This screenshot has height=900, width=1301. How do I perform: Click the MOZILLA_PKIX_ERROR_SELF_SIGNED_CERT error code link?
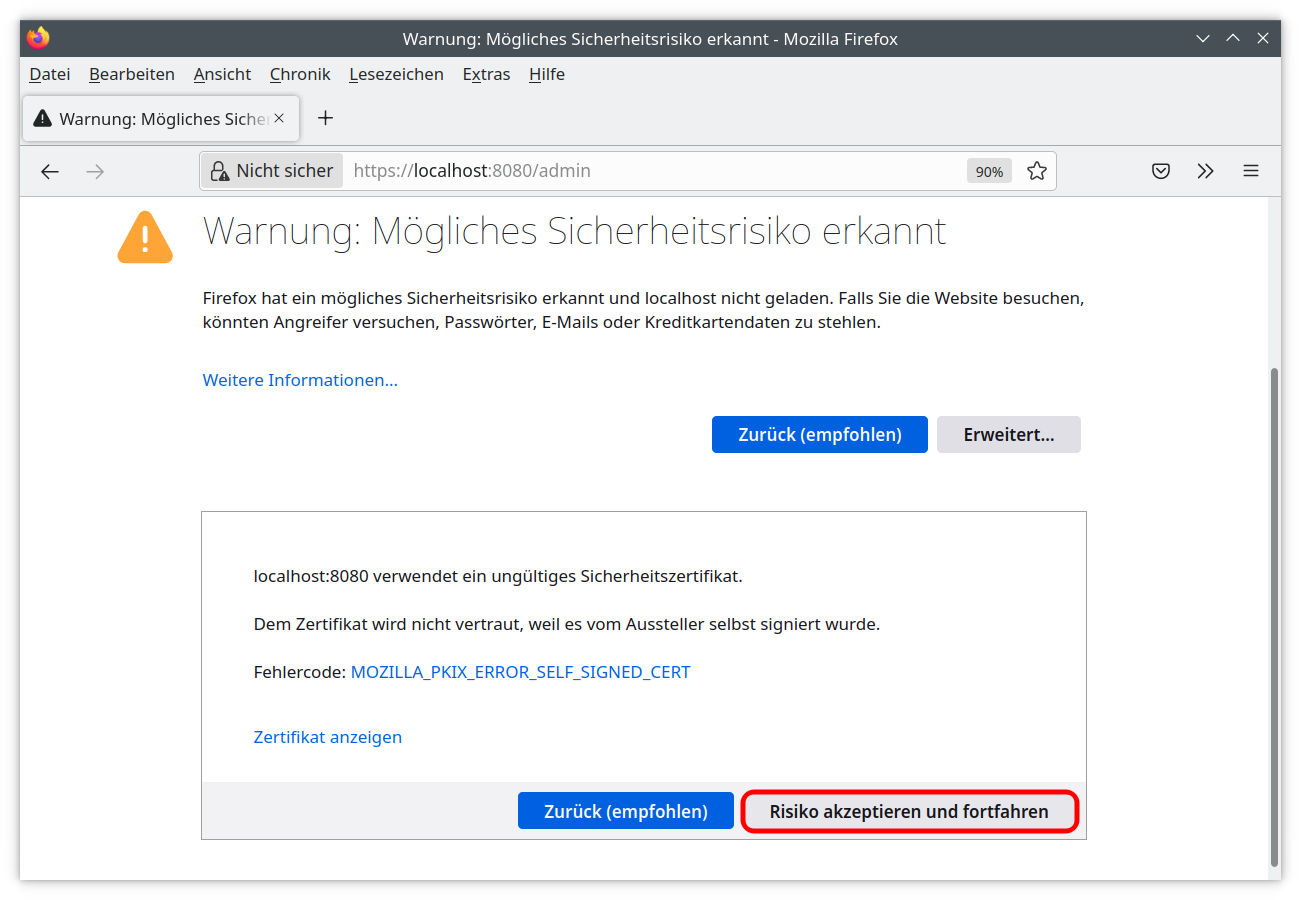pos(520,672)
